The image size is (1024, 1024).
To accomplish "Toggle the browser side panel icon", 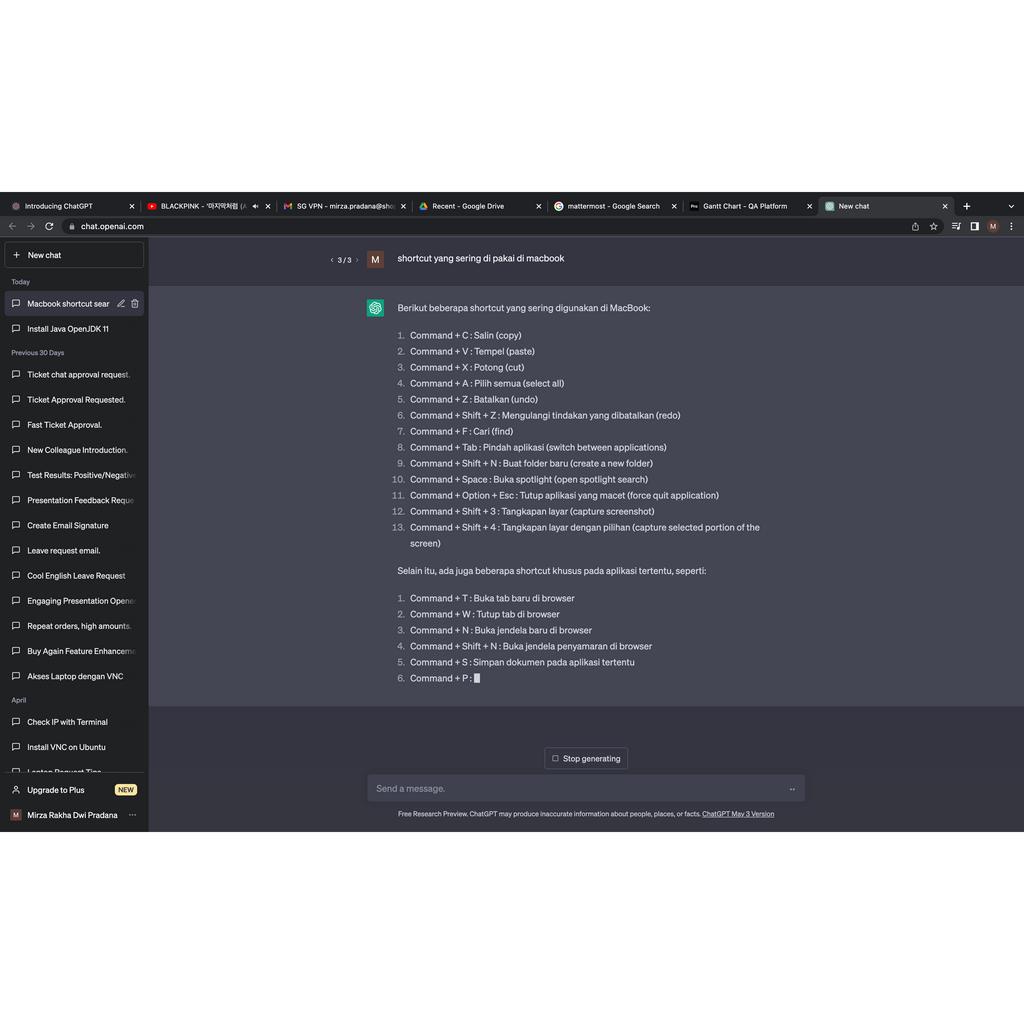I will pyautogui.click(x=975, y=227).
